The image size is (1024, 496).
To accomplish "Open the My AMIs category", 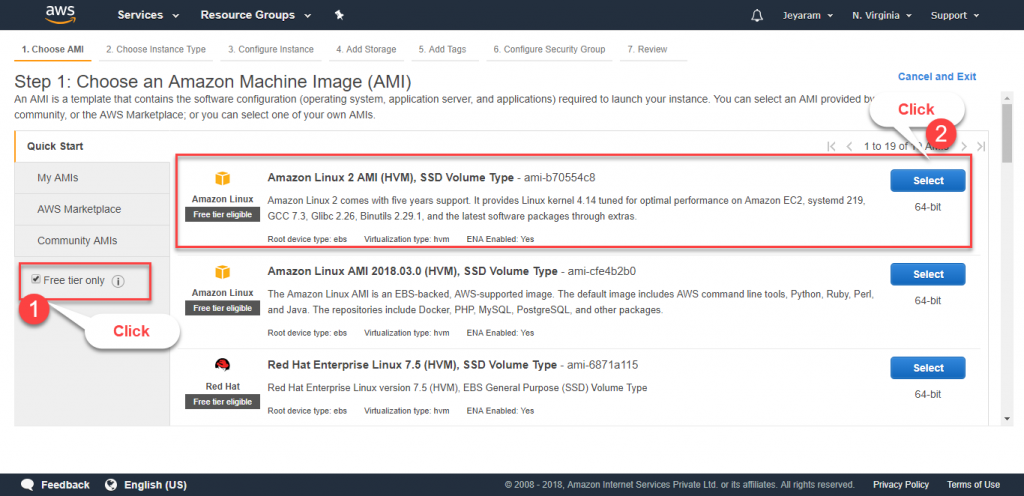I will 92,178.
